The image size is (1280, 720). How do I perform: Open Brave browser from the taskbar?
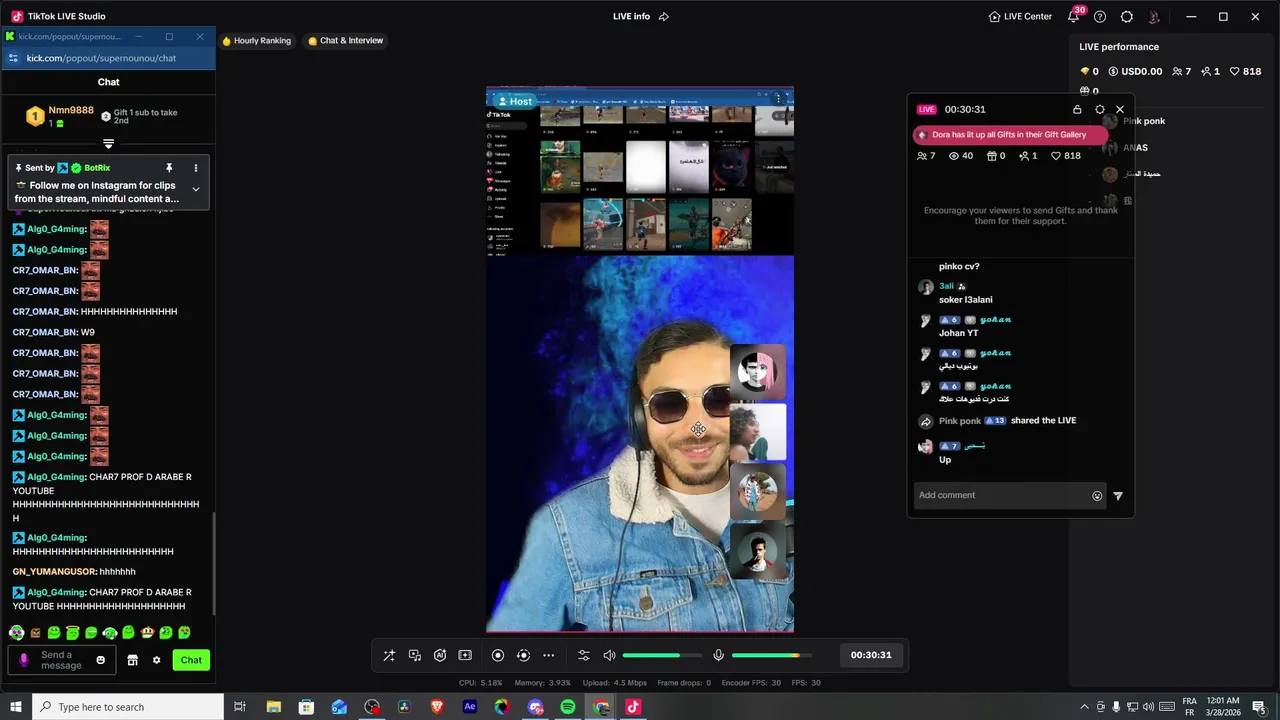click(437, 707)
